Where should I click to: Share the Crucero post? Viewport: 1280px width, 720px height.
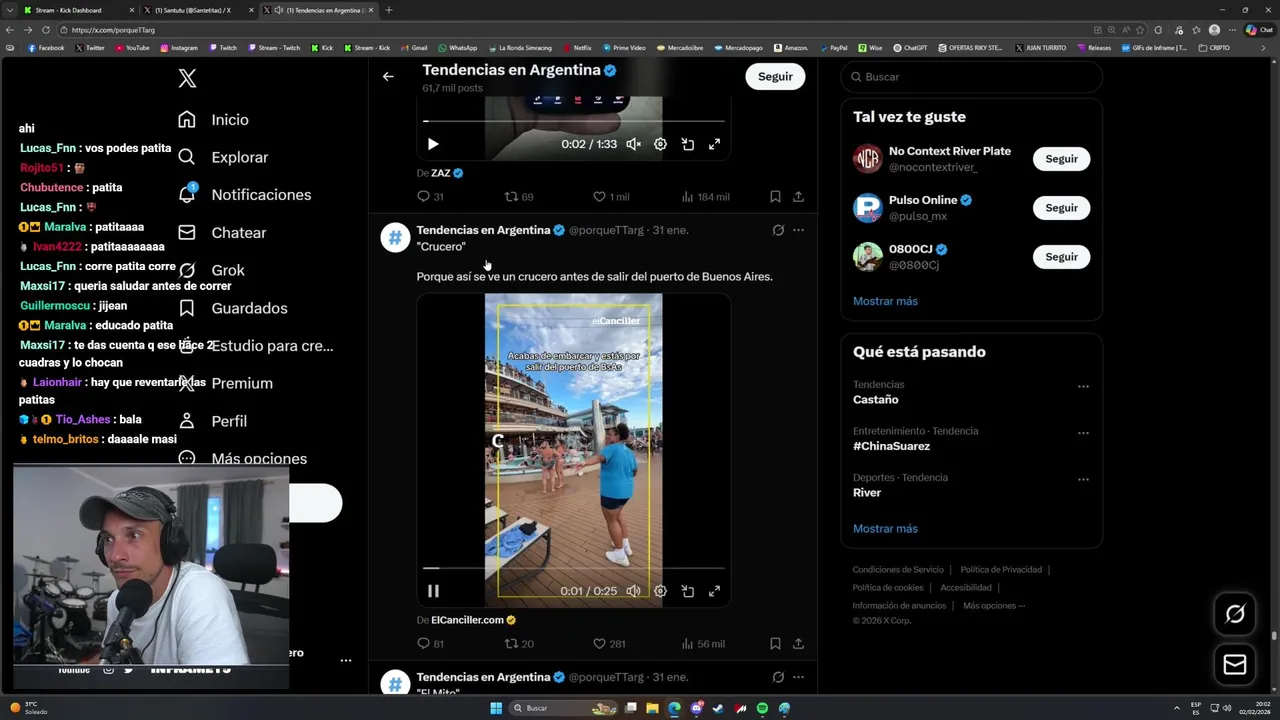(798, 644)
